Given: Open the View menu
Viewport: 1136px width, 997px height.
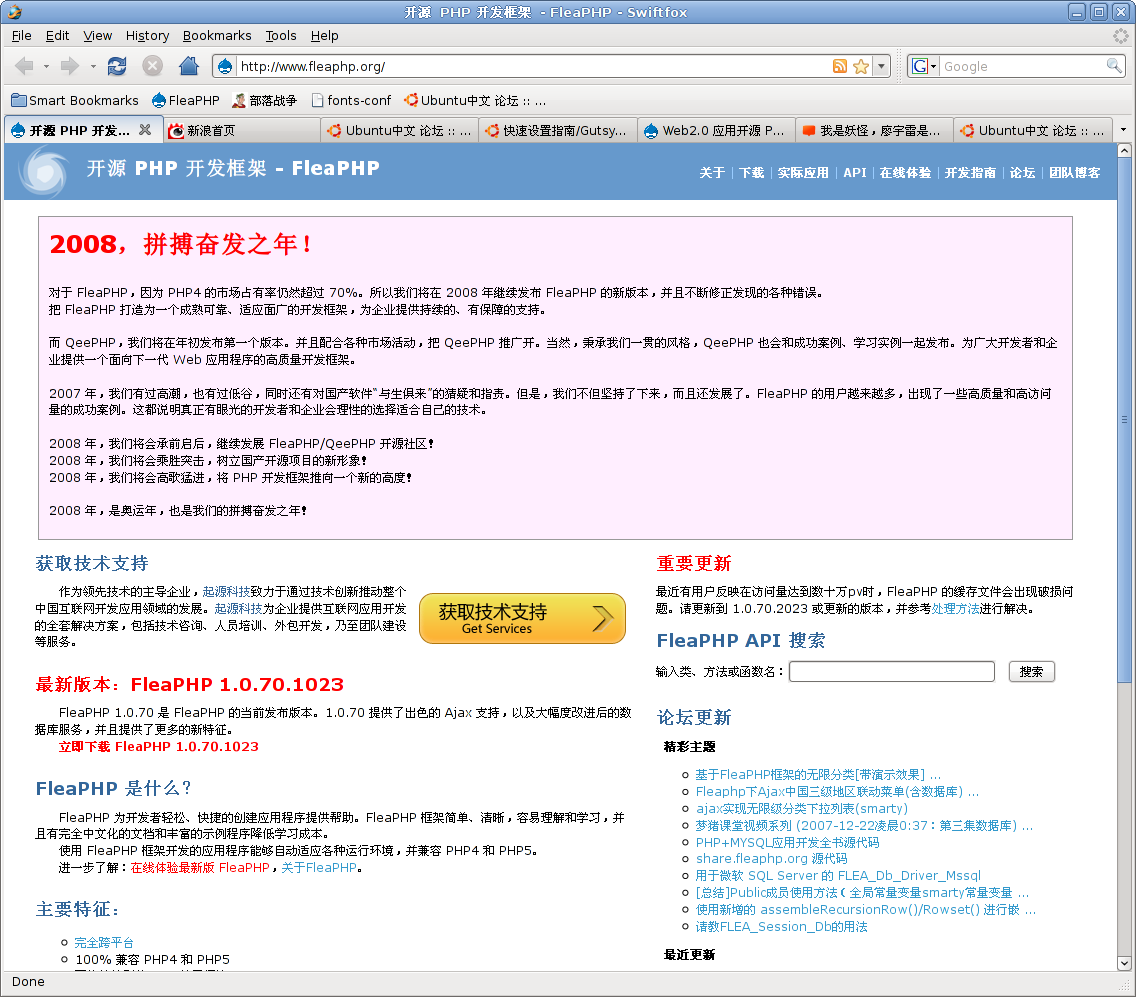Looking at the screenshot, I should pyautogui.click(x=98, y=36).
